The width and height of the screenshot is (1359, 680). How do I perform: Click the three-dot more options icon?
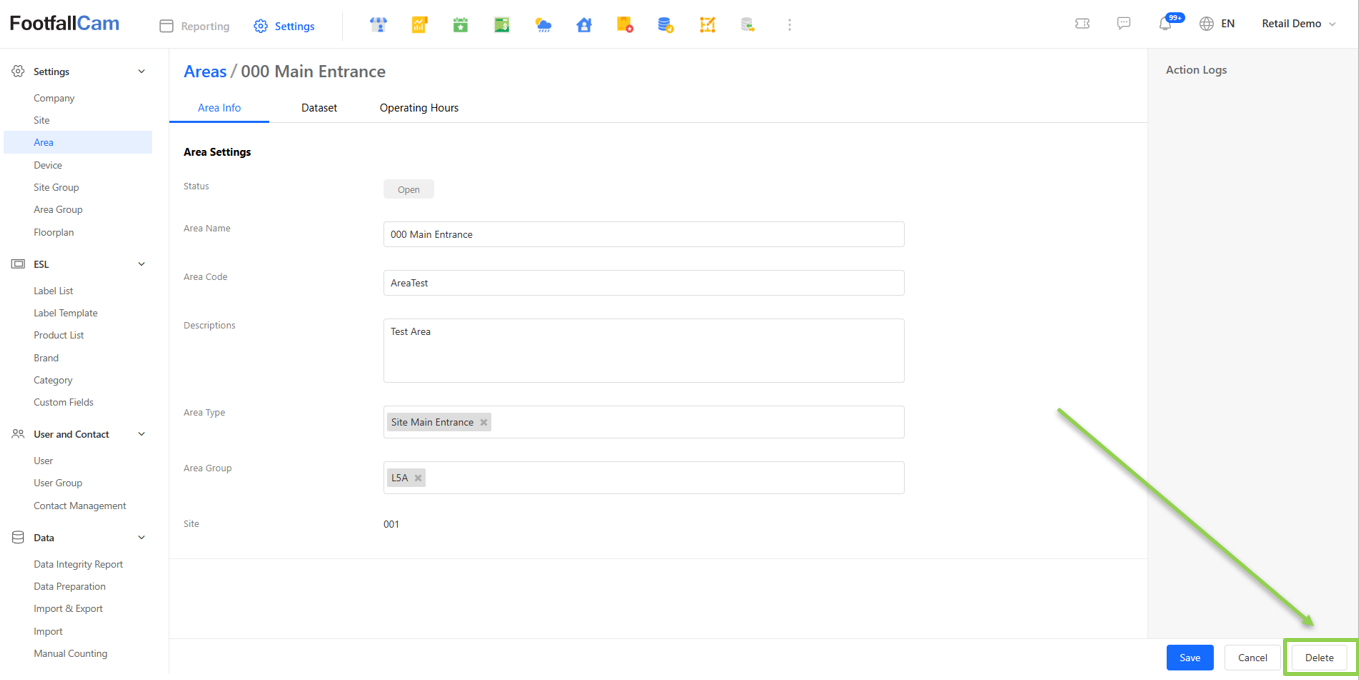click(x=789, y=25)
